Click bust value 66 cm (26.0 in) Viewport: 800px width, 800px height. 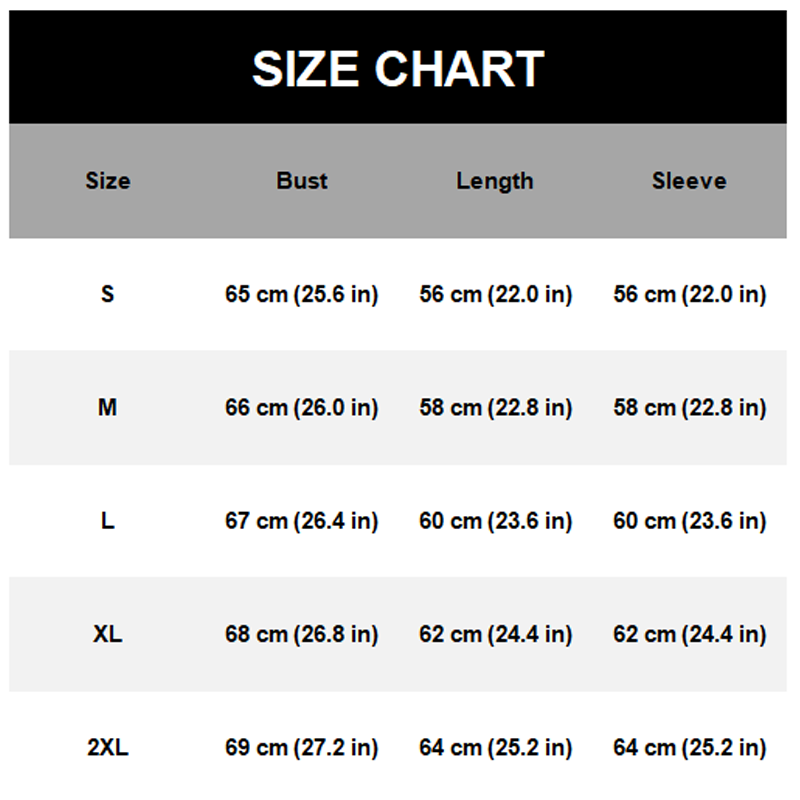pos(302,408)
